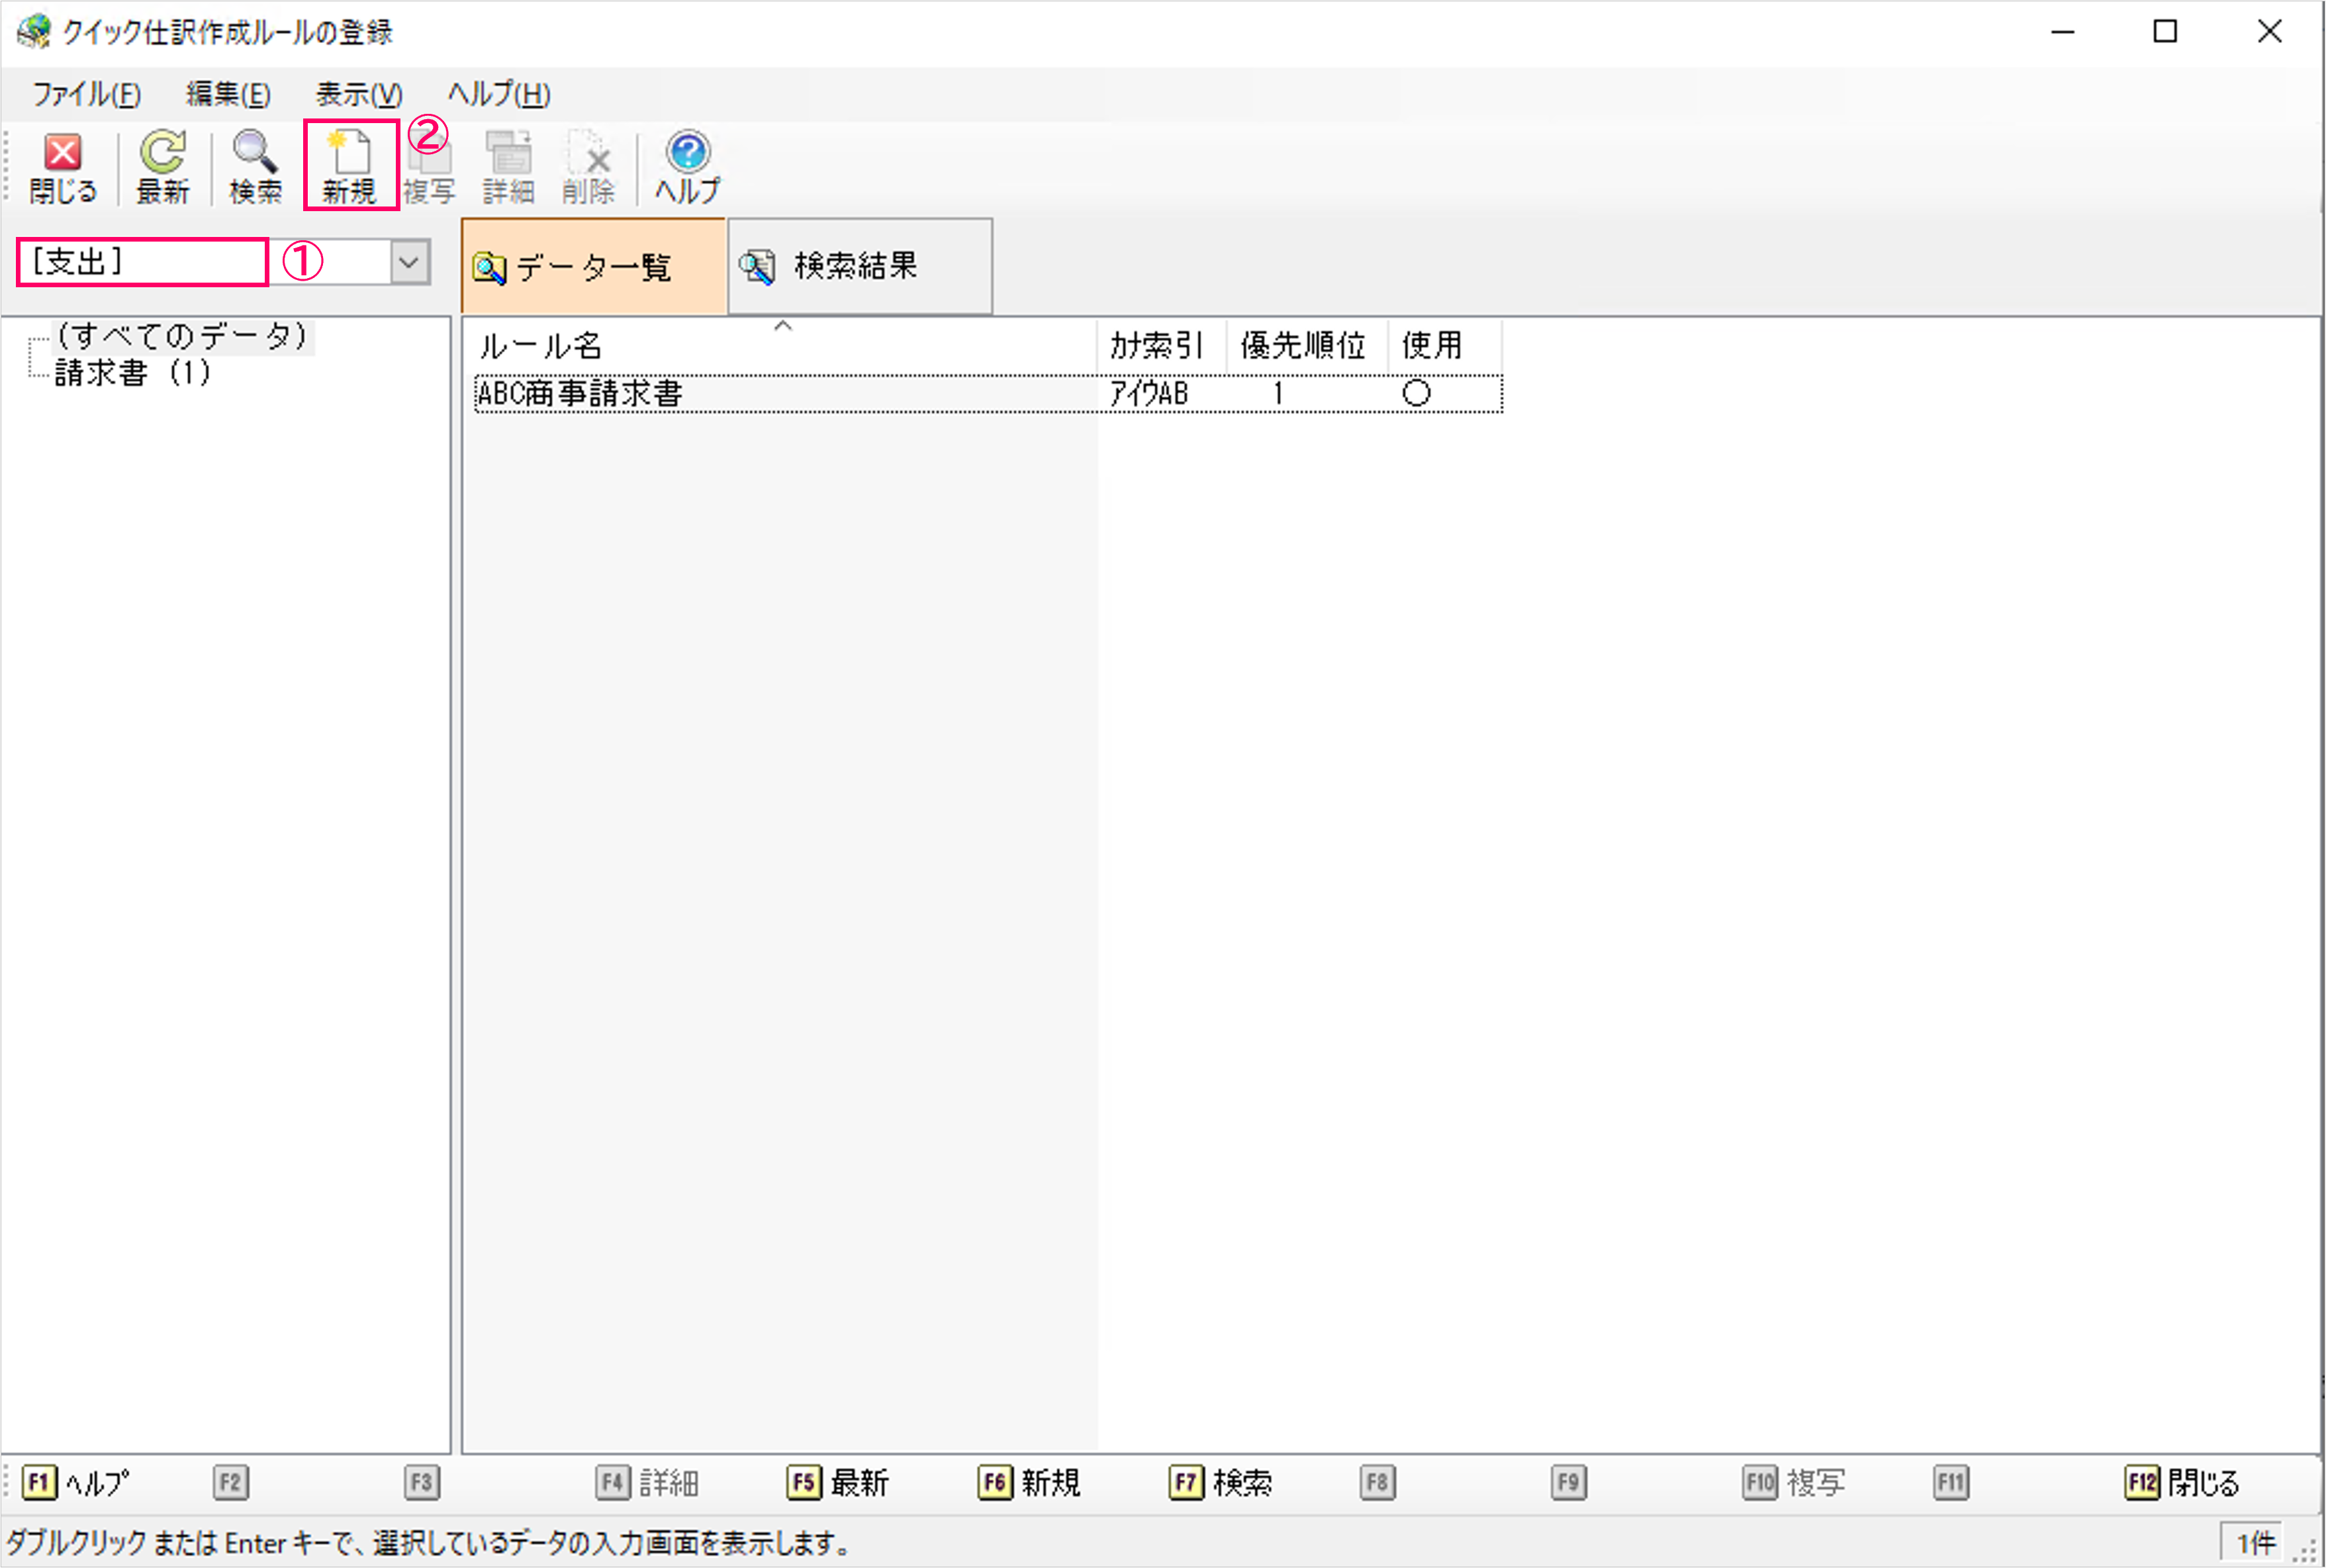Select 請求書 (1) tree item
This screenshot has height=1568, width=2326.
point(132,373)
